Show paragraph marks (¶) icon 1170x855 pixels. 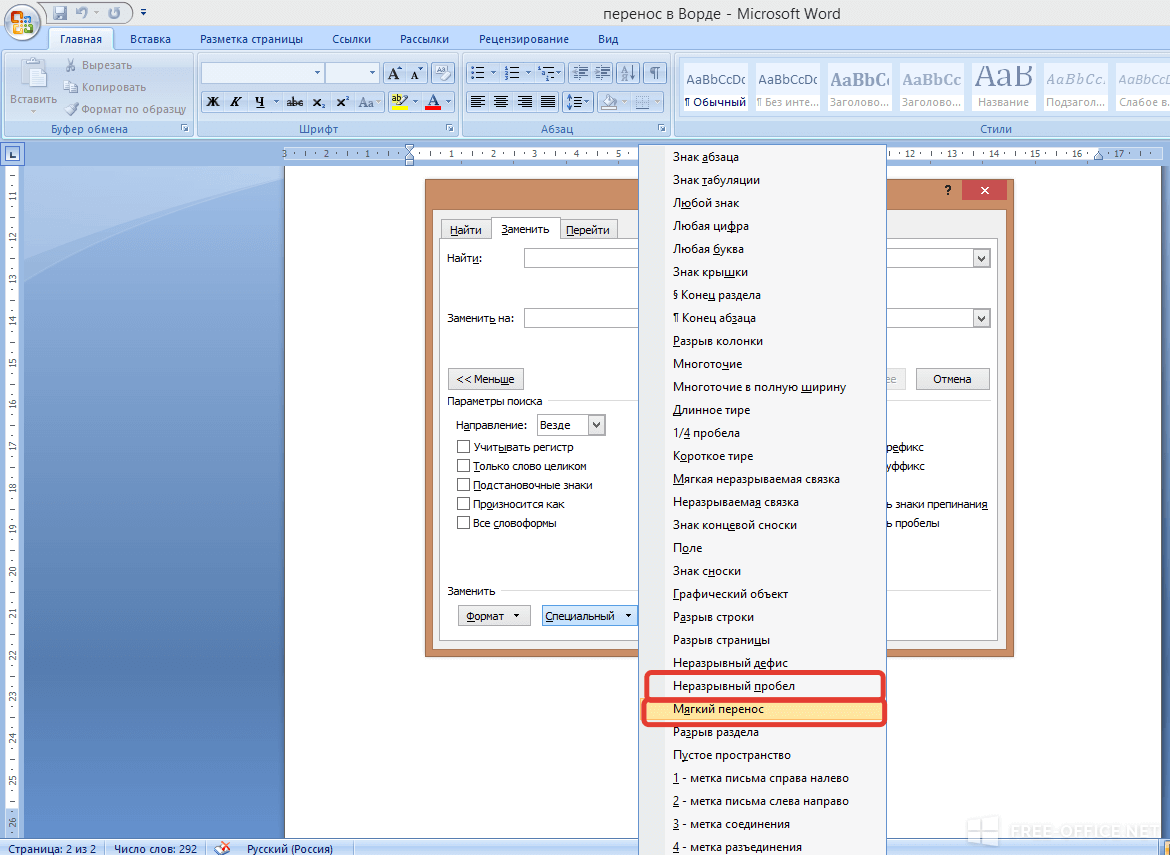tap(654, 73)
